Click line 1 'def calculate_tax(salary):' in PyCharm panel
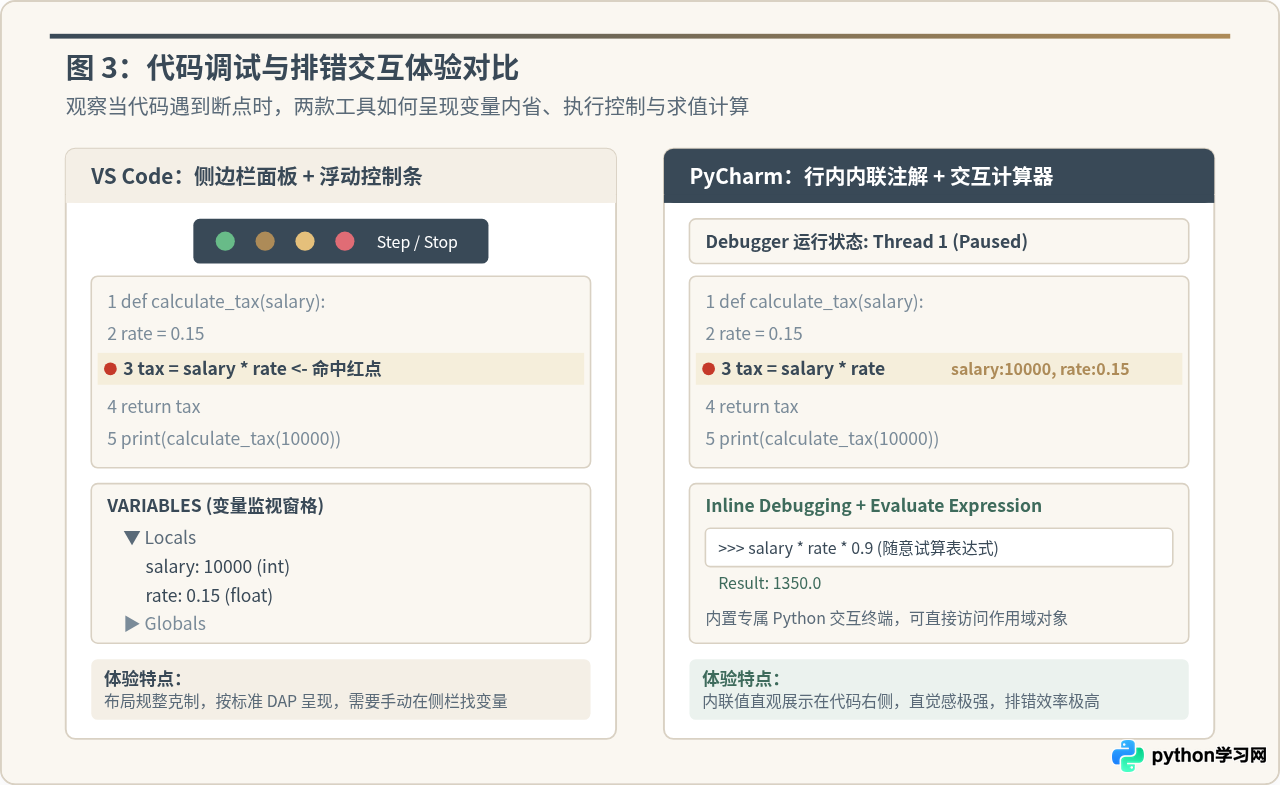Screen dimensions: 1280x786 pyautogui.click(x=814, y=301)
